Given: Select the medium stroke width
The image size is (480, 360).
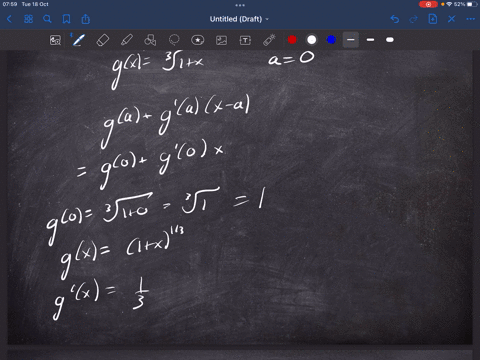Looking at the screenshot, I should tap(370, 40).
